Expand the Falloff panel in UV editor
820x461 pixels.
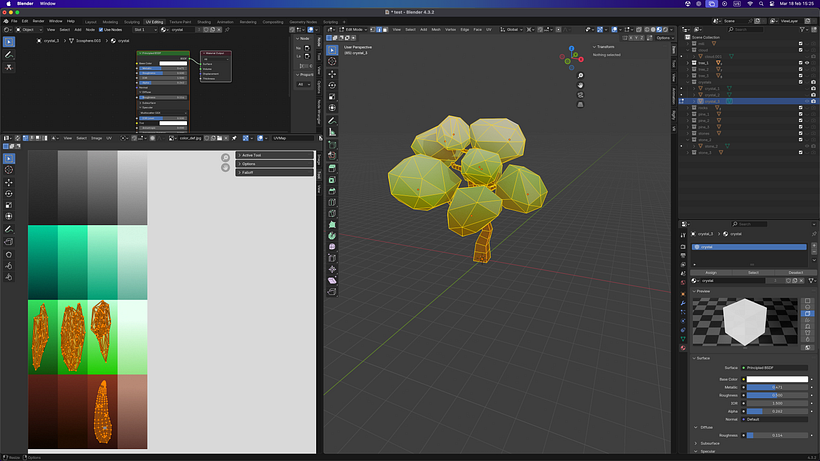click(246, 173)
